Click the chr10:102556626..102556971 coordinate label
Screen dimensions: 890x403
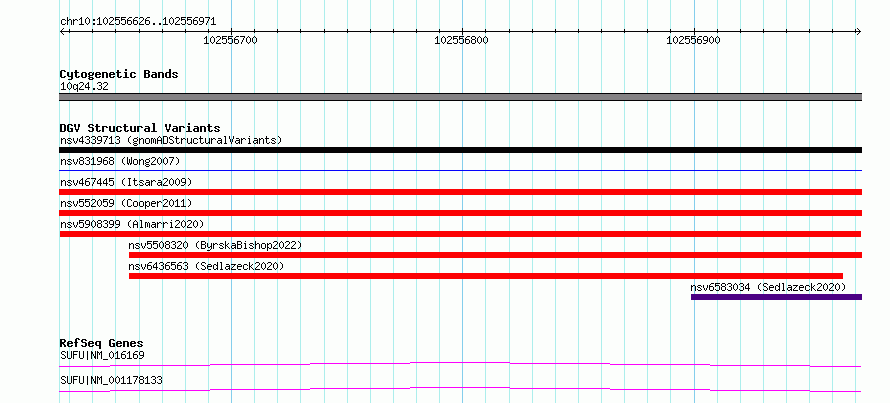click(138, 22)
